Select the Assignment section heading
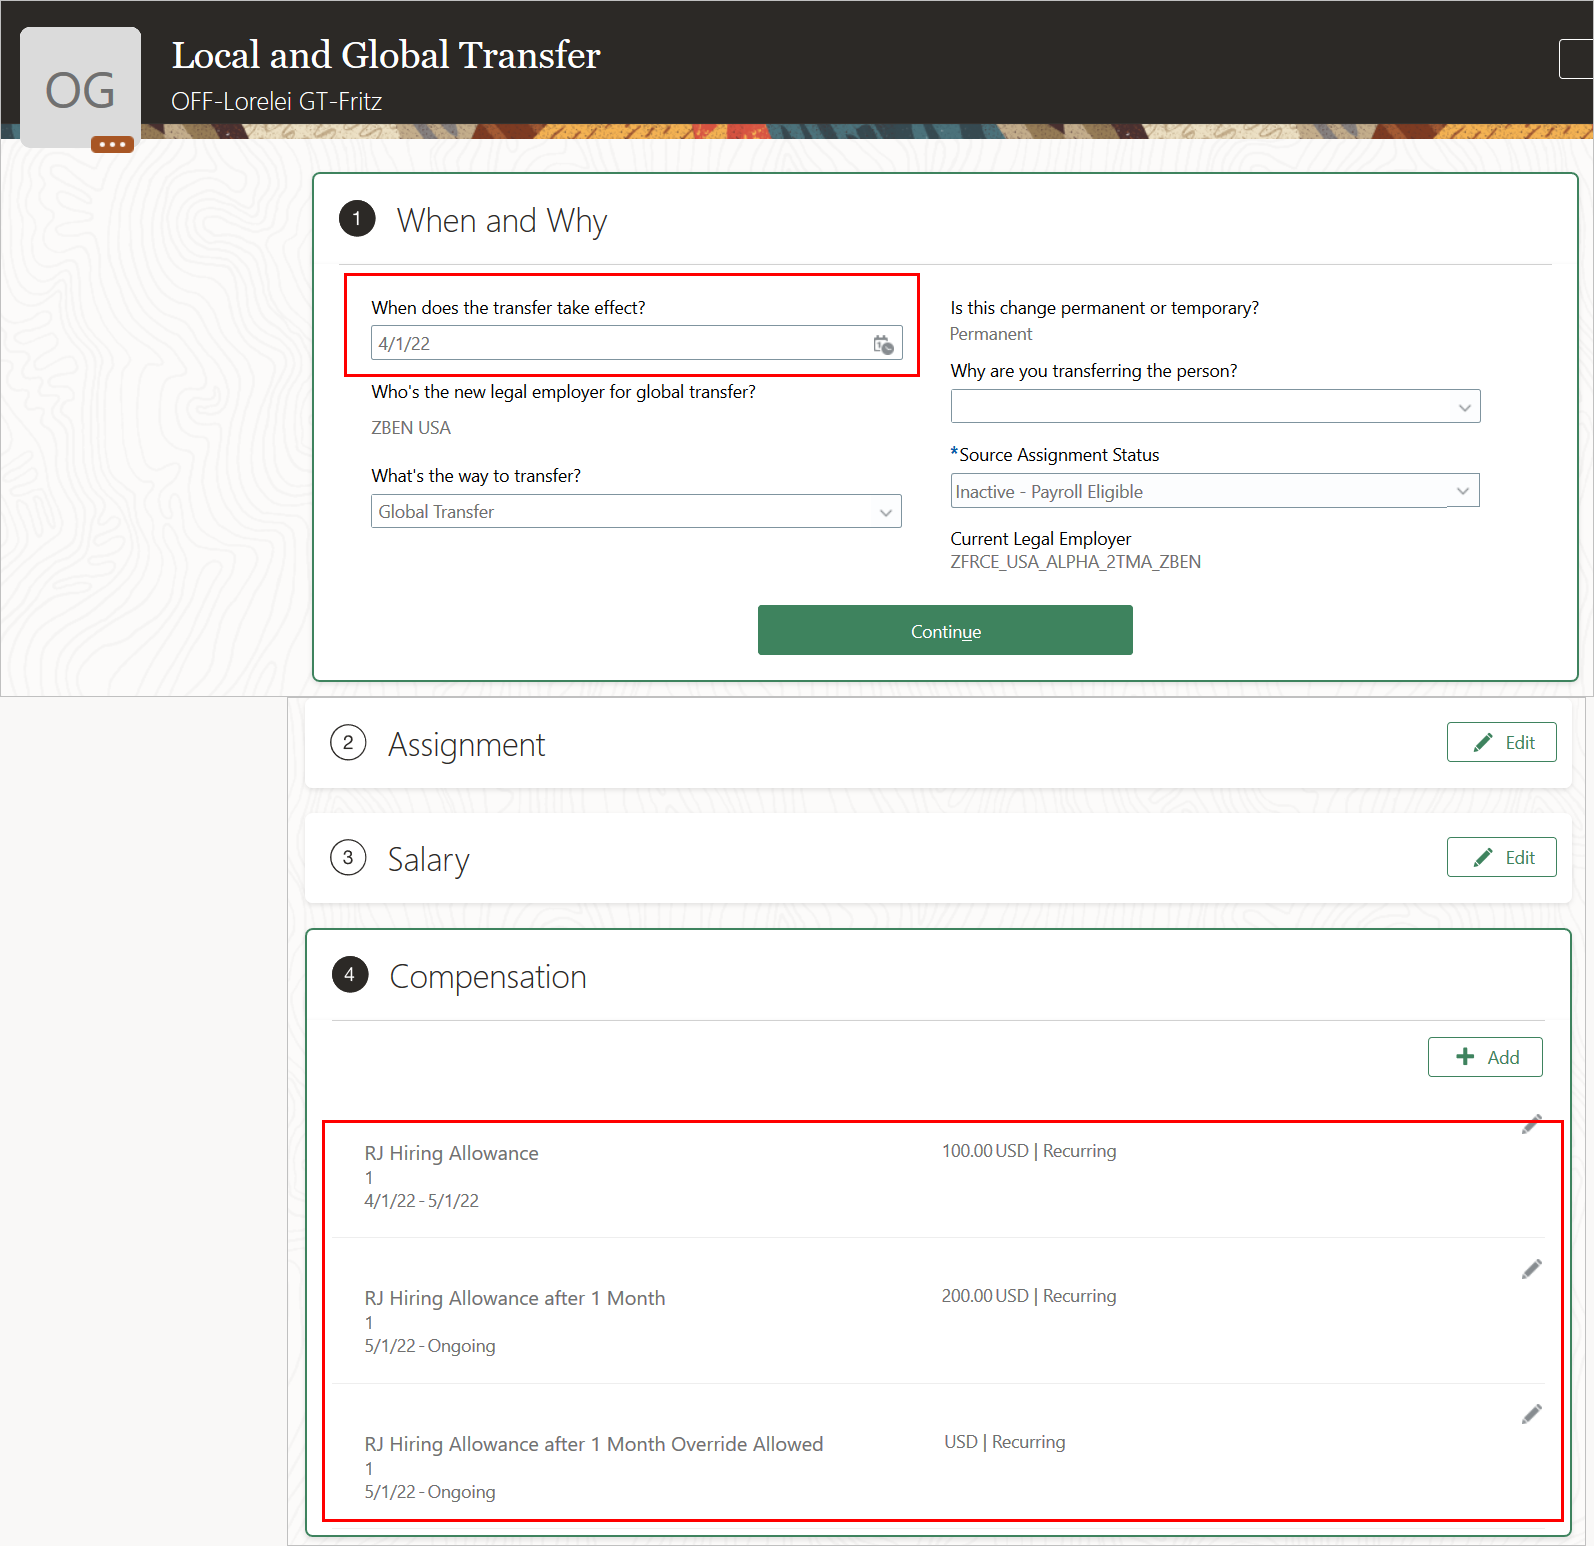 point(466,745)
